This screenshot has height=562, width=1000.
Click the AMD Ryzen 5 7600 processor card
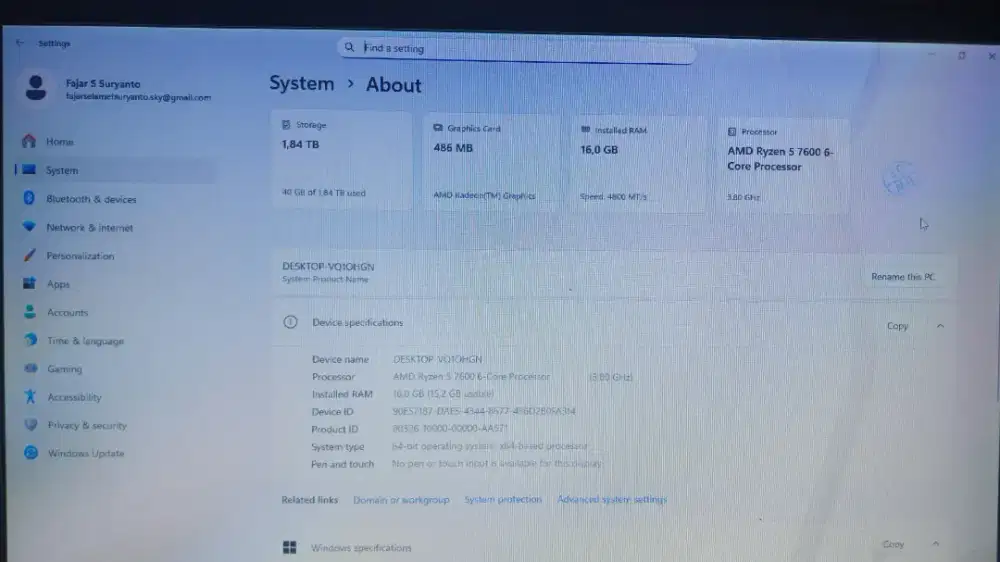coord(783,166)
